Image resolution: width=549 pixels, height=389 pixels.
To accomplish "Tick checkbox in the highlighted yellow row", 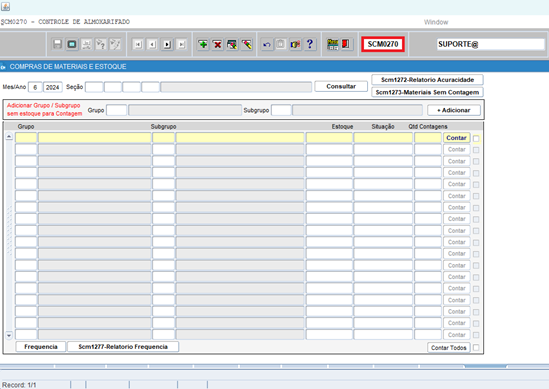I will tap(476, 139).
